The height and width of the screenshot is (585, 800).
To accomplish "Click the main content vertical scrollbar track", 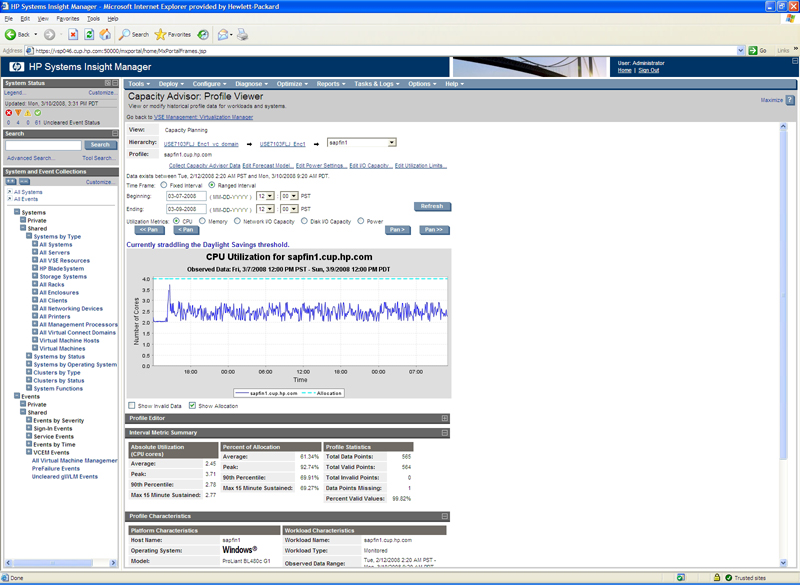I will (x=784, y=344).
